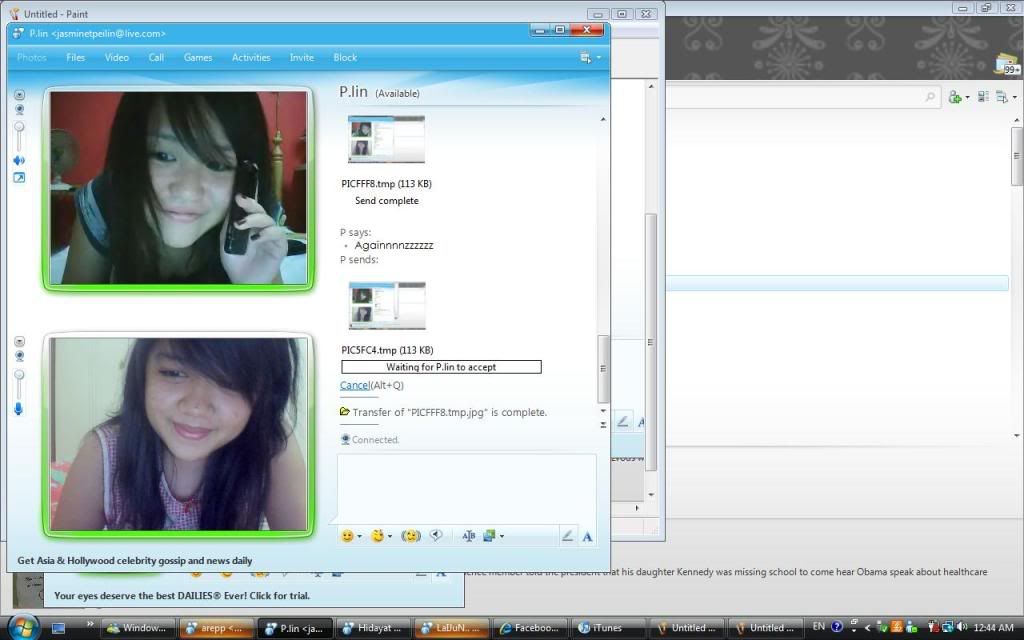Switch to text typing mode
The height and width of the screenshot is (640, 1024).
[x=587, y=536]
